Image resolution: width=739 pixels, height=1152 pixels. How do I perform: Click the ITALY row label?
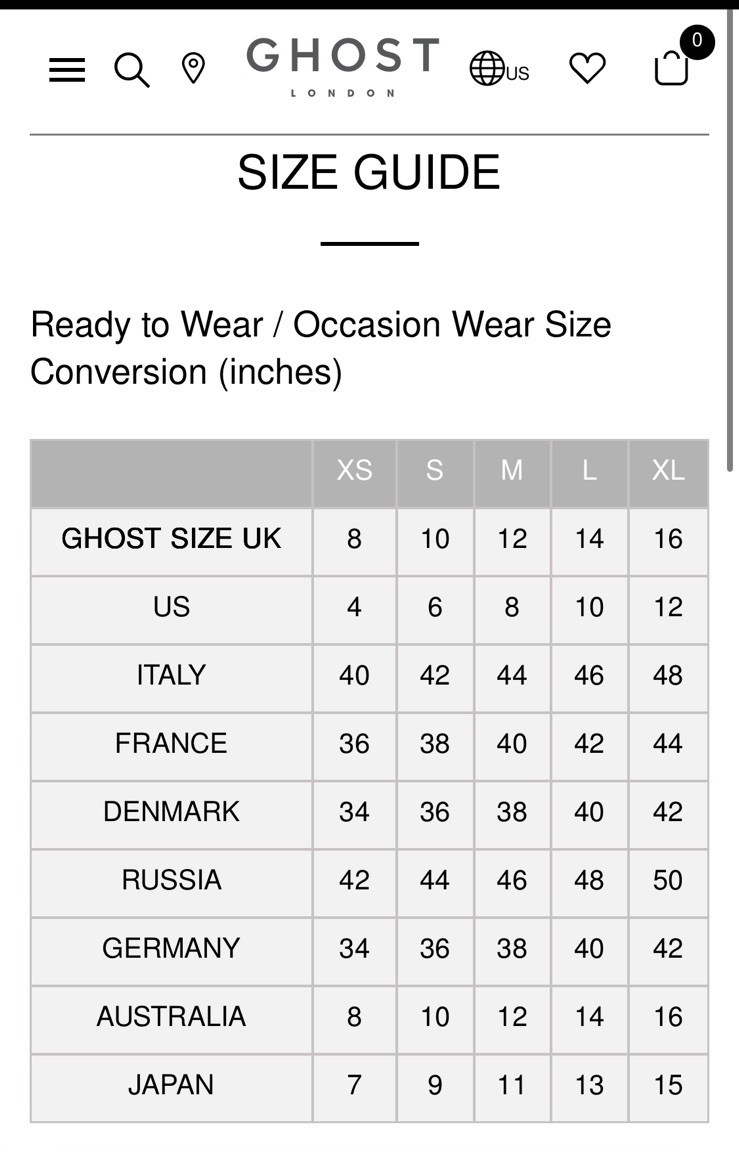pyautogui.click(x=171, y=675)
